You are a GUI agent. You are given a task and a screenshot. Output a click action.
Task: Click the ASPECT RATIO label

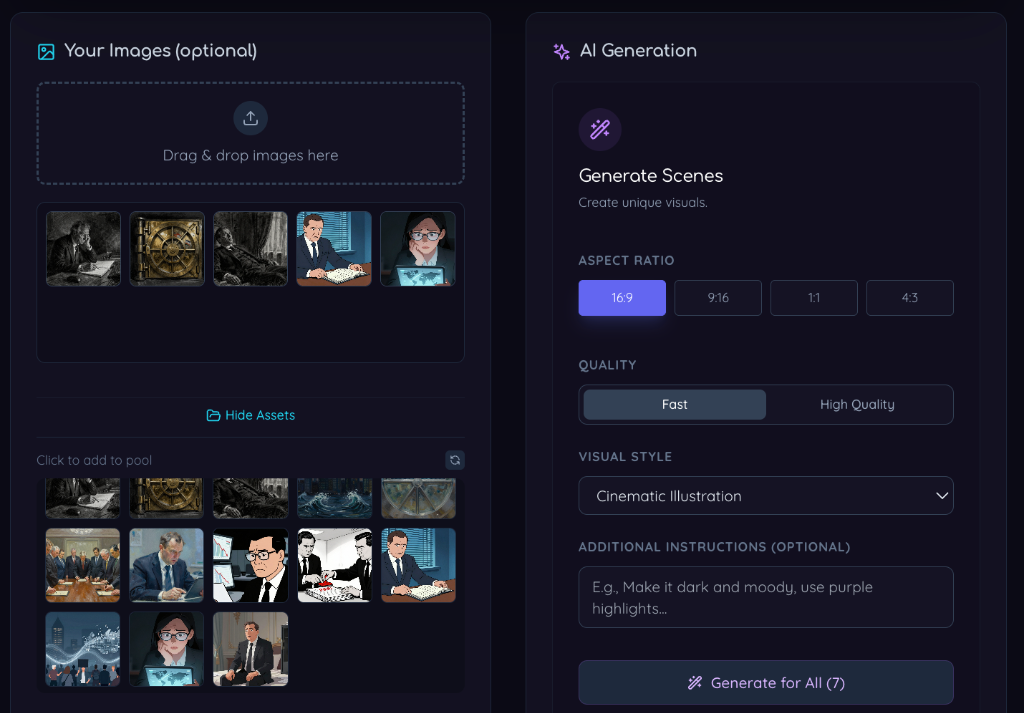(626, 261)
